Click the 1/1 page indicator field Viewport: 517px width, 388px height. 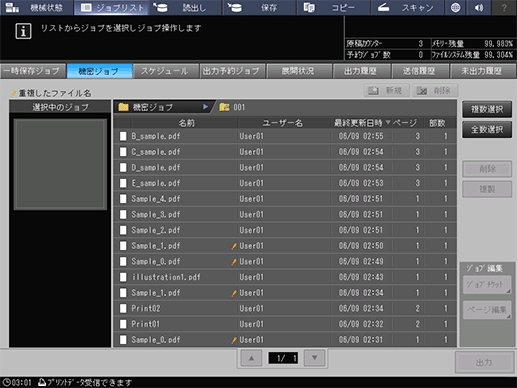click(283, 358)
